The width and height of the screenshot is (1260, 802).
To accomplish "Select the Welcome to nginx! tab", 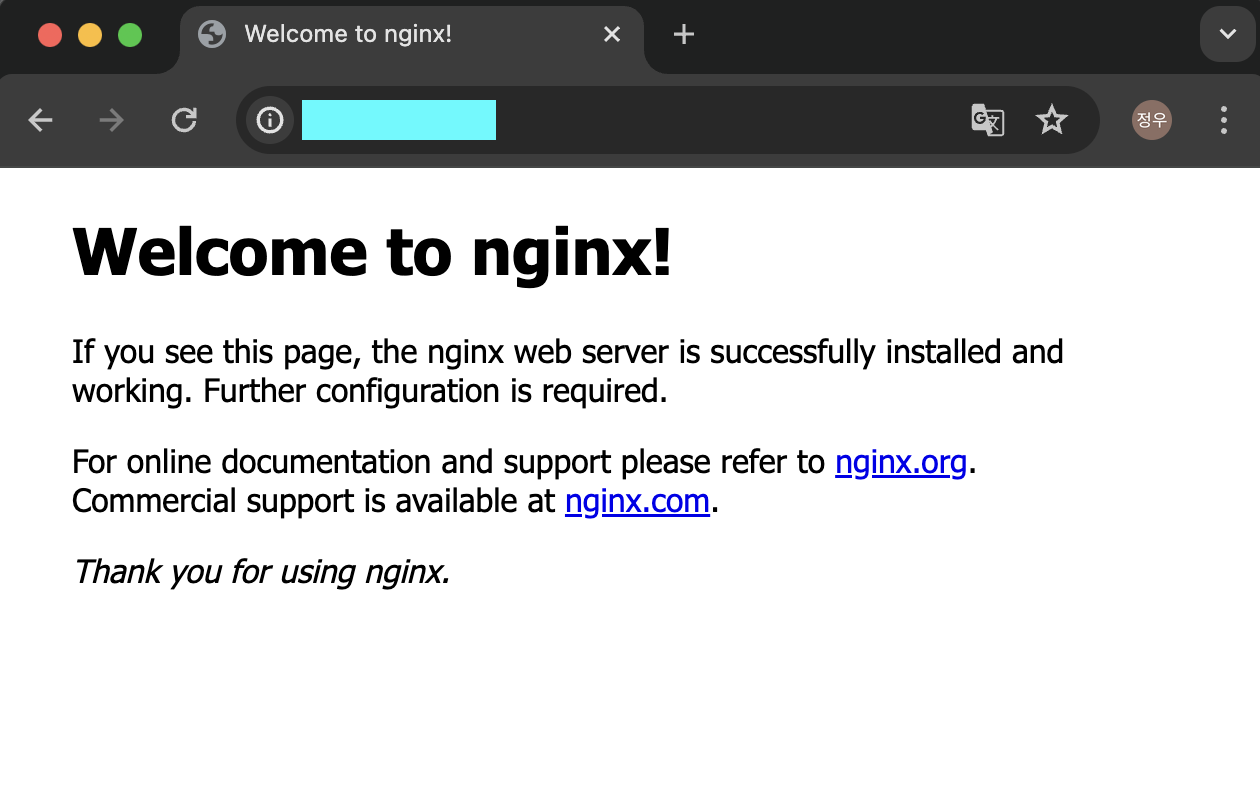I will pyautogui.click(x=412, y=40).
